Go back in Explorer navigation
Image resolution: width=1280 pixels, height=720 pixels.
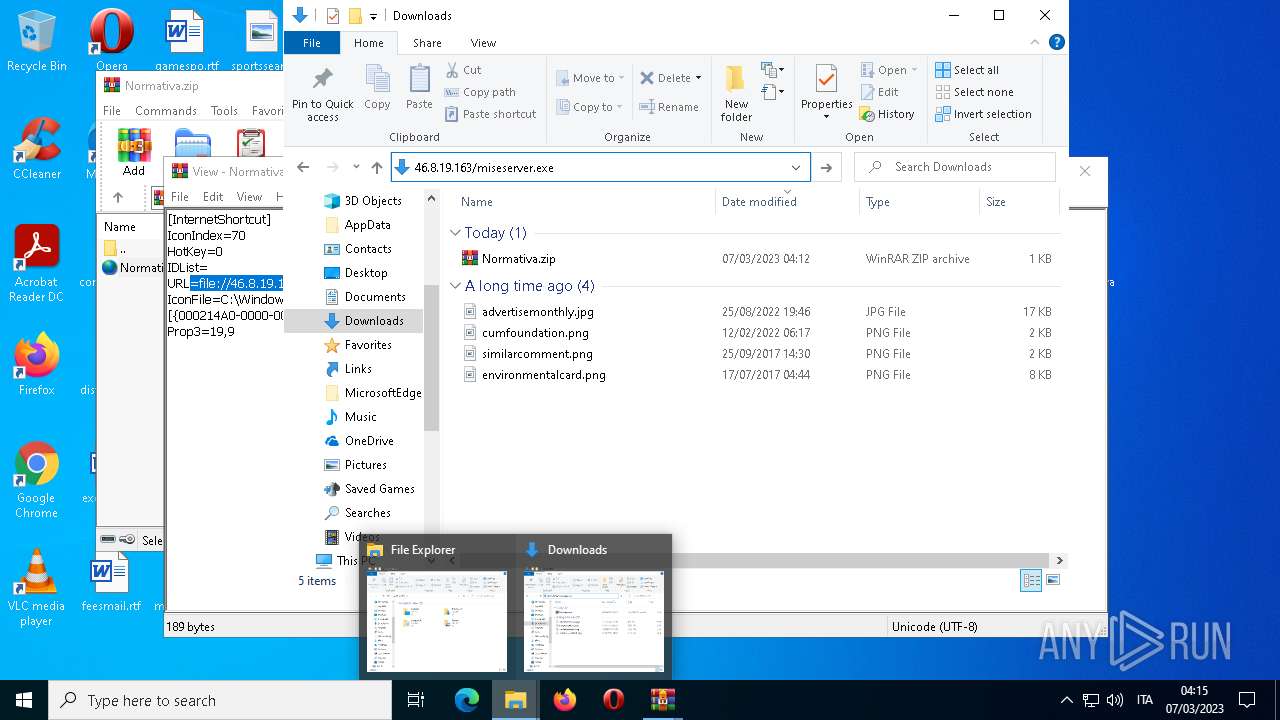pyautogui.click(x=303, y=167)
